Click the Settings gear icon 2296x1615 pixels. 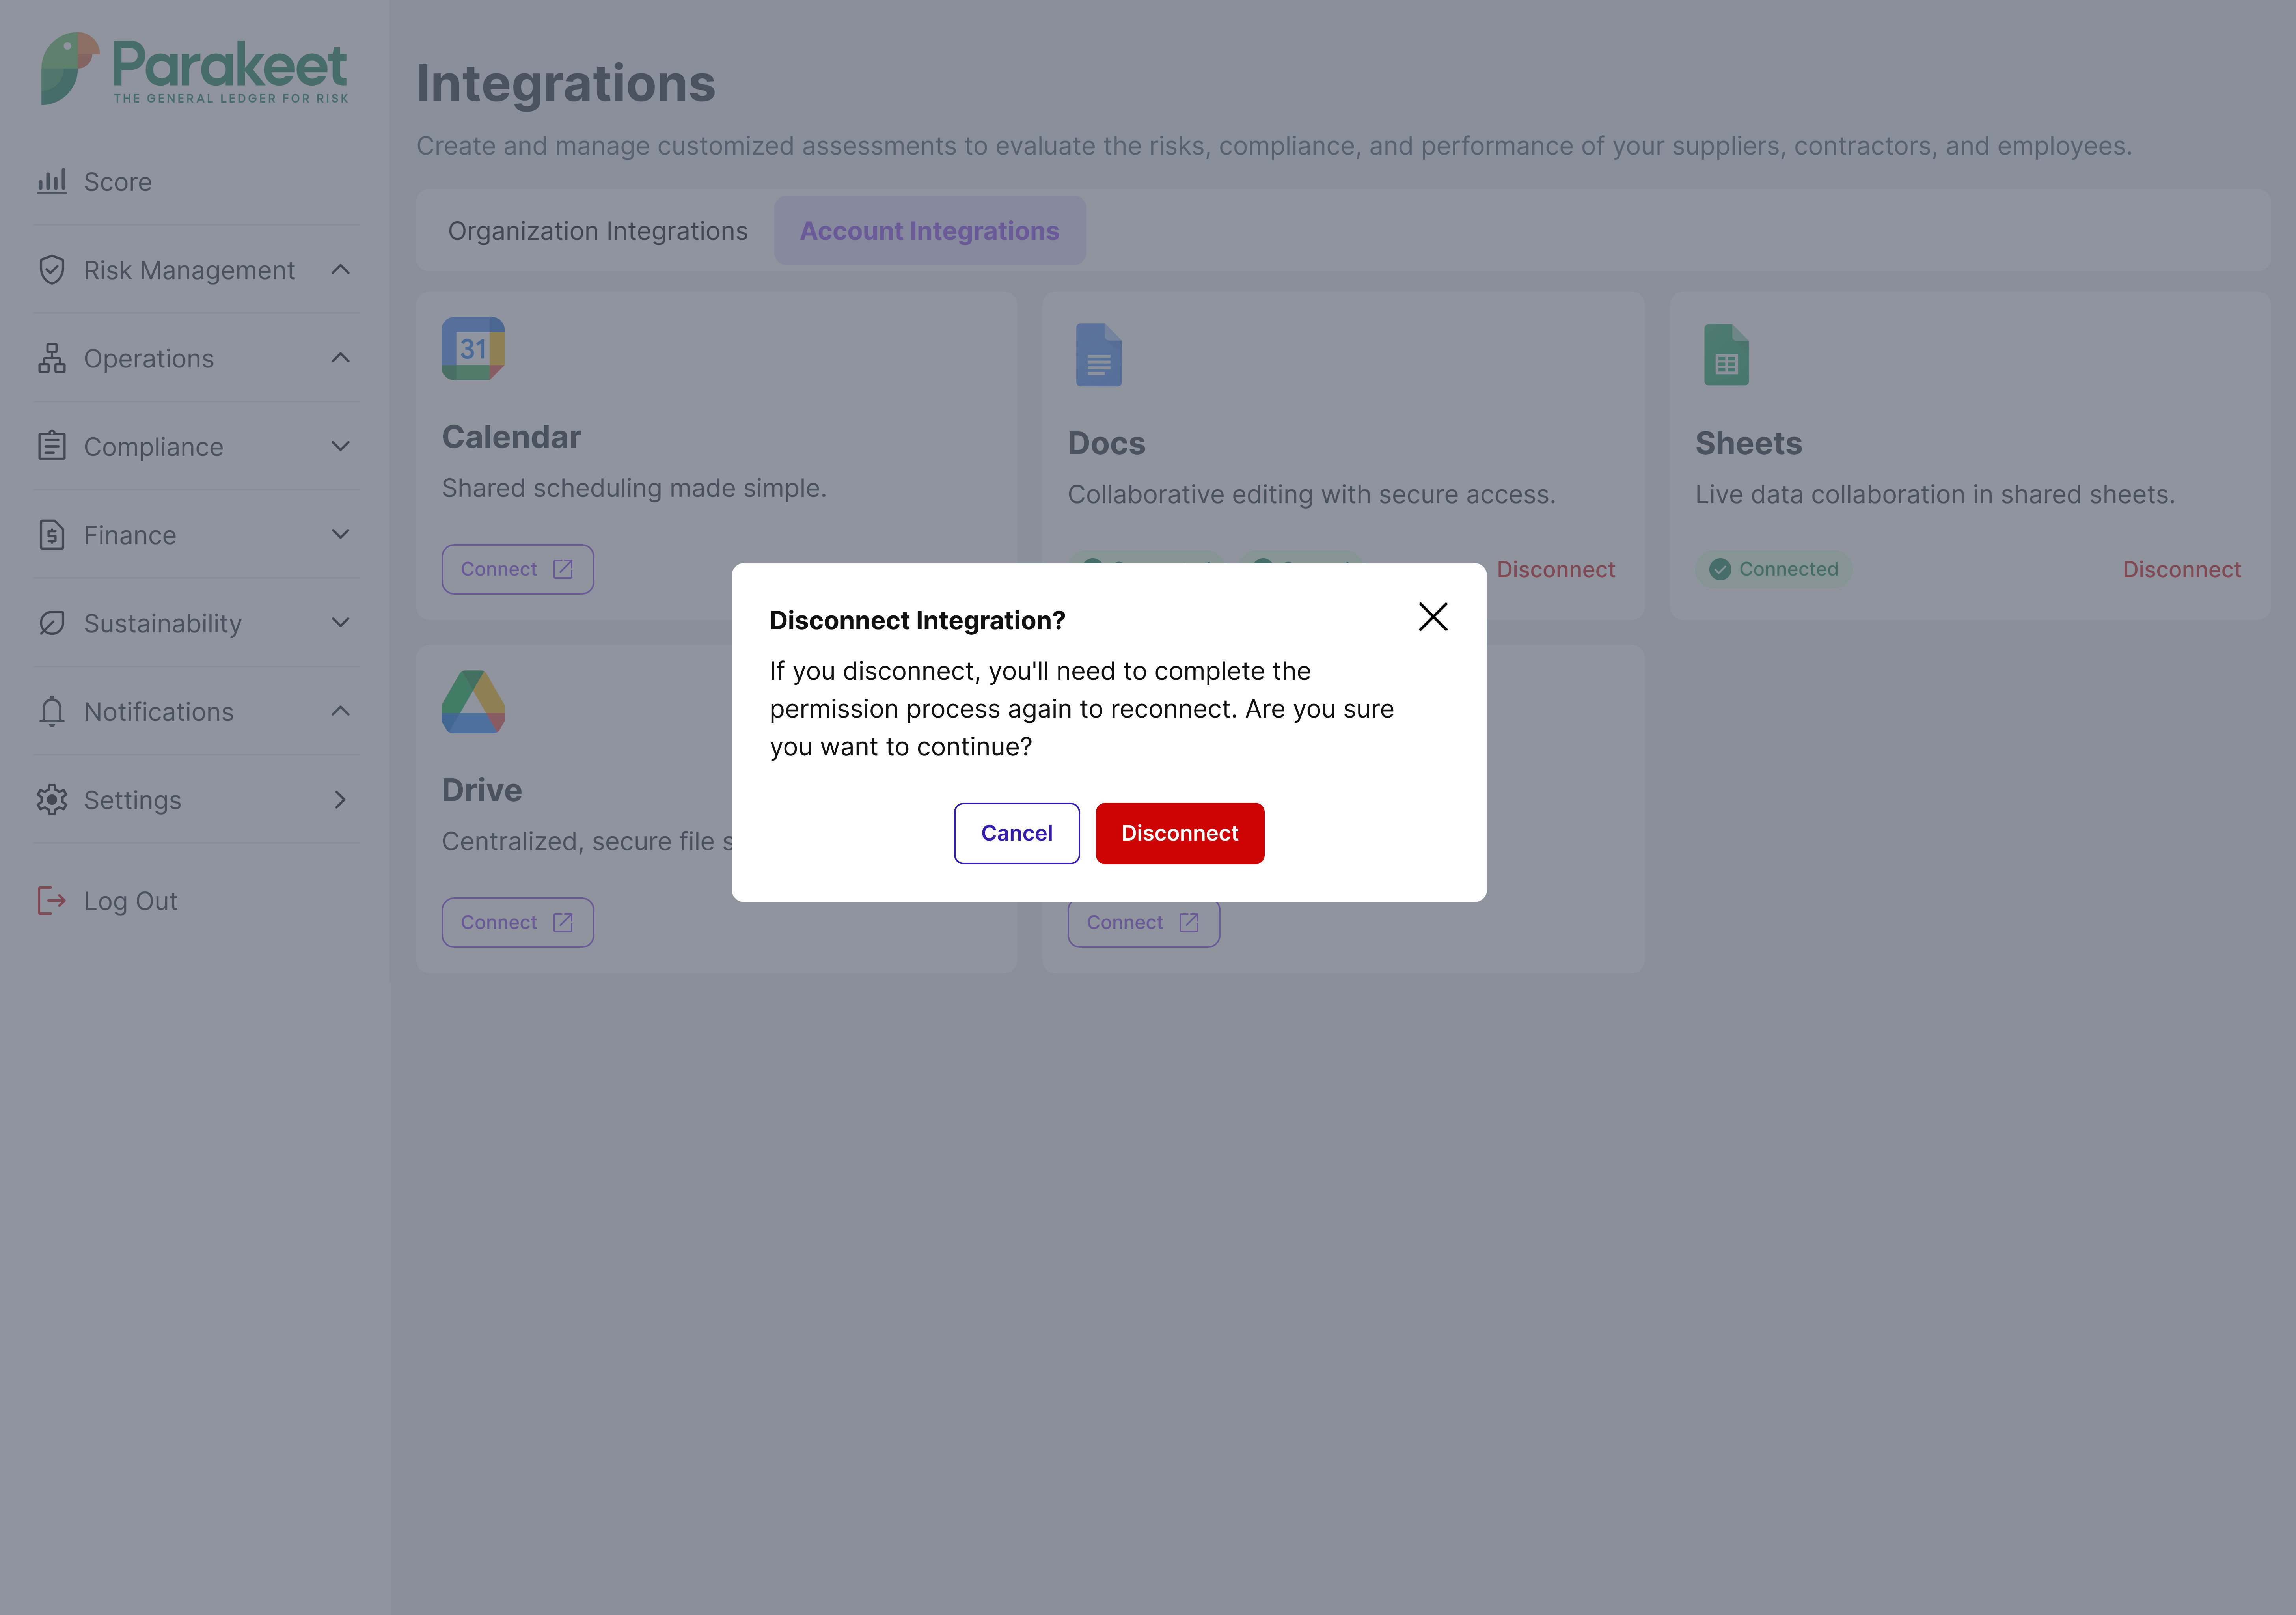click(52, 800)
